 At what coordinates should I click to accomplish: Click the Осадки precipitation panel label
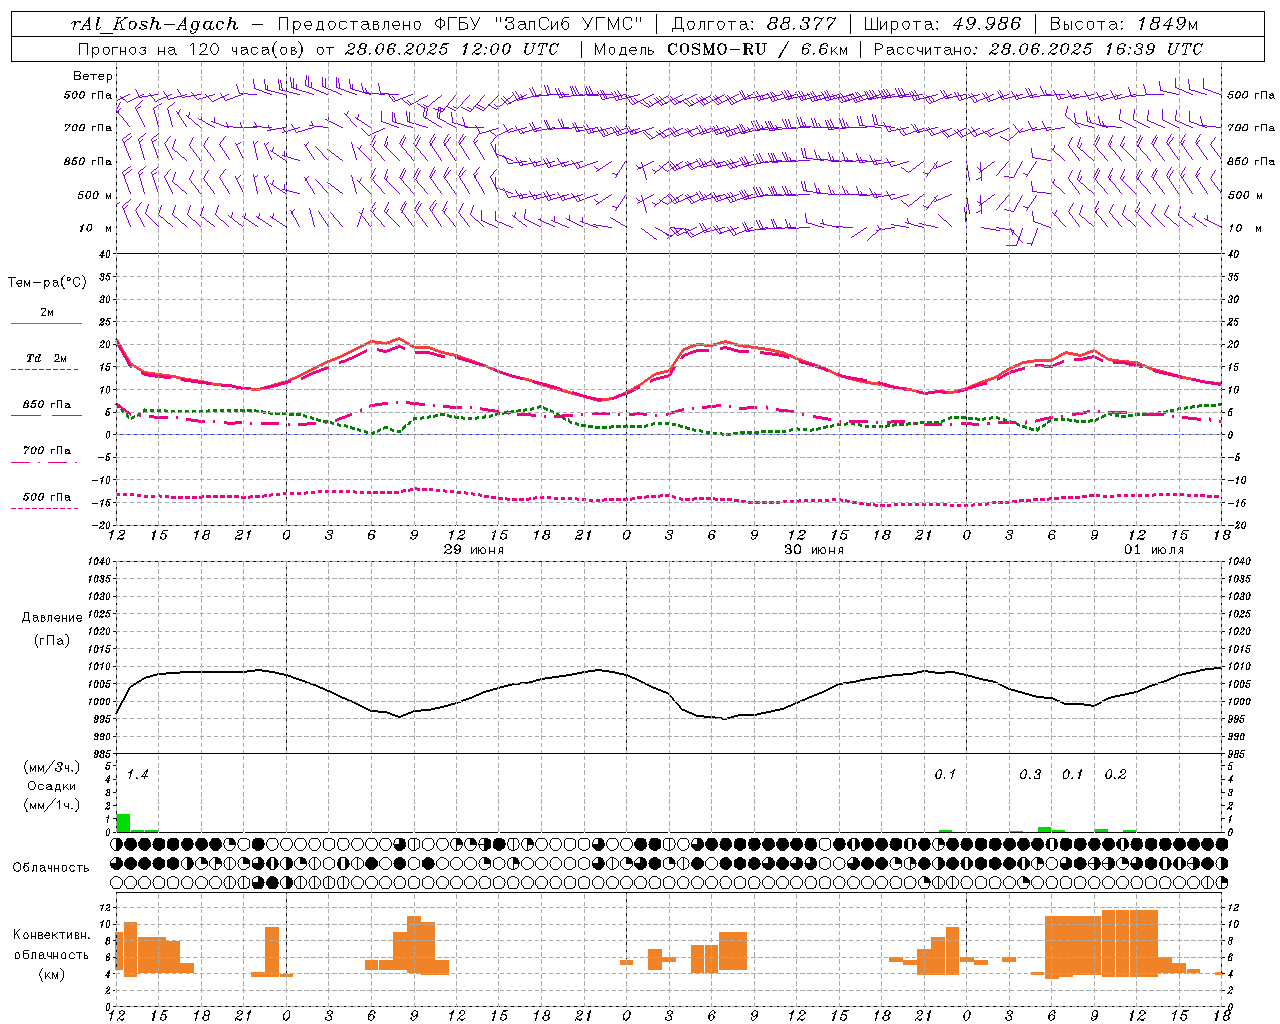point(51,786)
